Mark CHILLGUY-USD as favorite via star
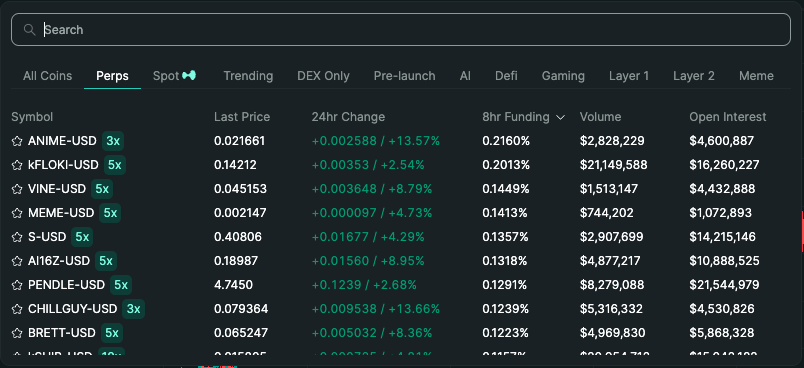 [17, 309]
